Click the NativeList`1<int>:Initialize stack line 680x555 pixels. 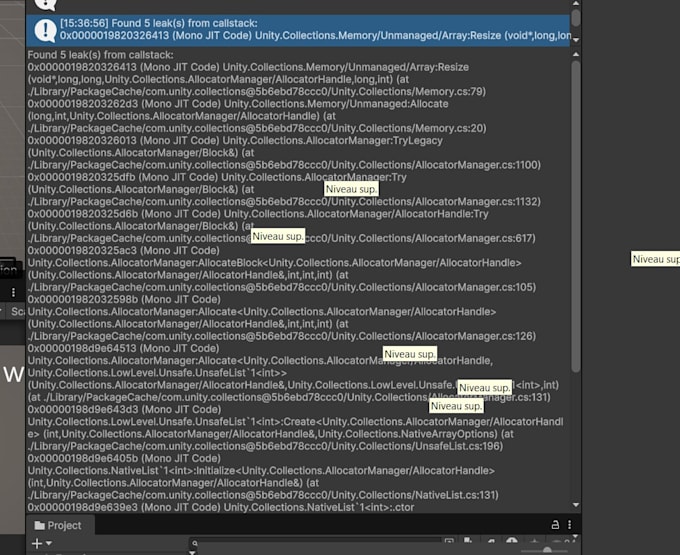[261, 471]
